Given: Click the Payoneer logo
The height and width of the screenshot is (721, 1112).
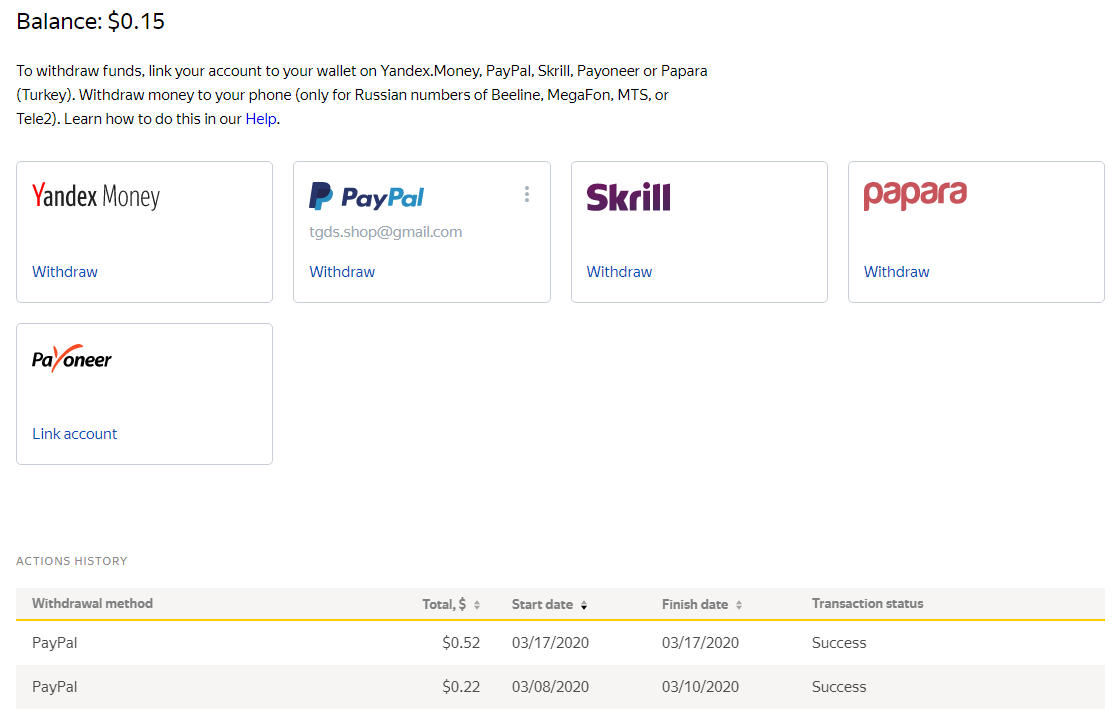Looking at the screenshot, I should 72,359.
